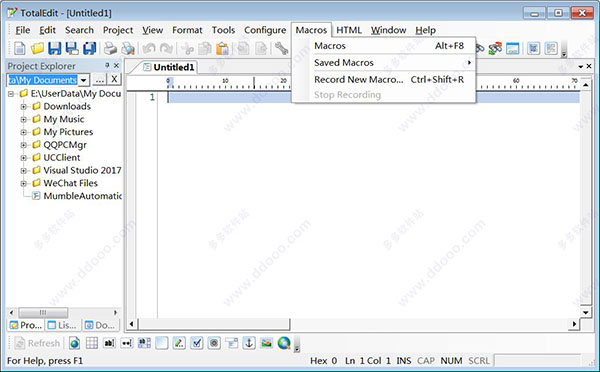
Task: Click the globe page icon in HTML toolbar
Action: point(75,343)
